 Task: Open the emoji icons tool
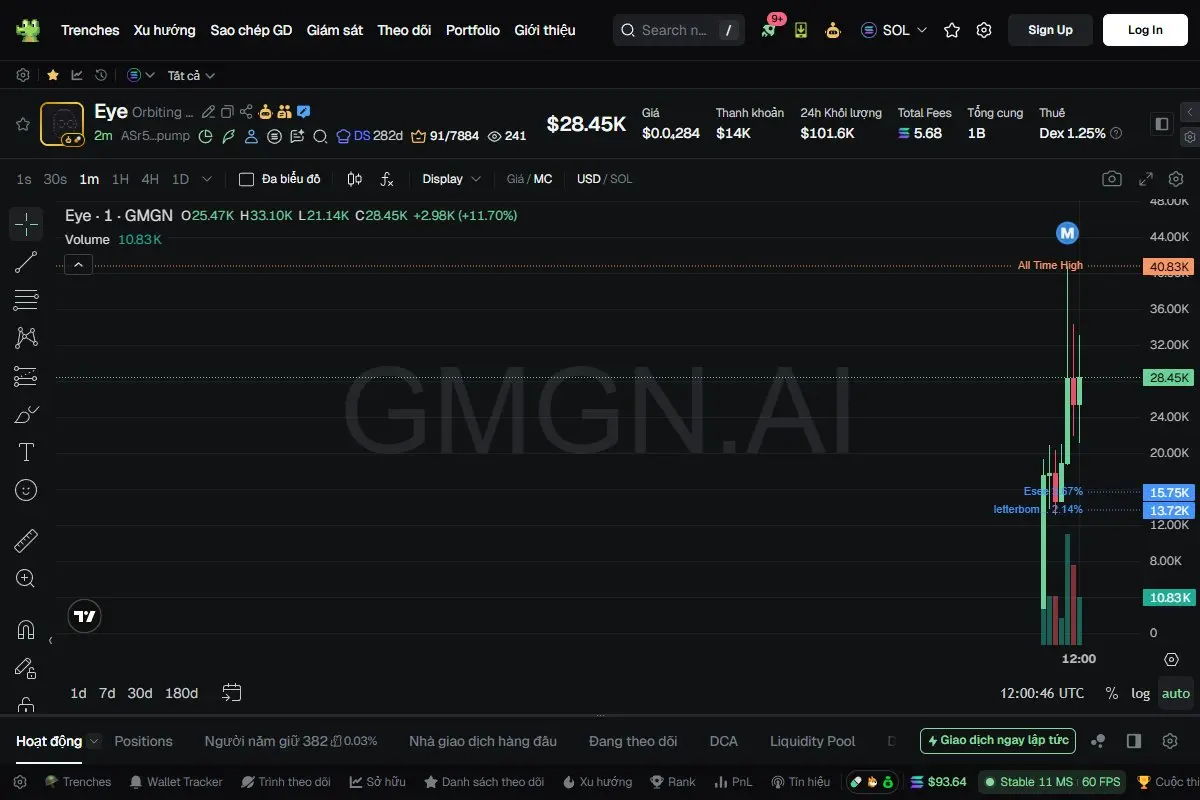point(26,490)
